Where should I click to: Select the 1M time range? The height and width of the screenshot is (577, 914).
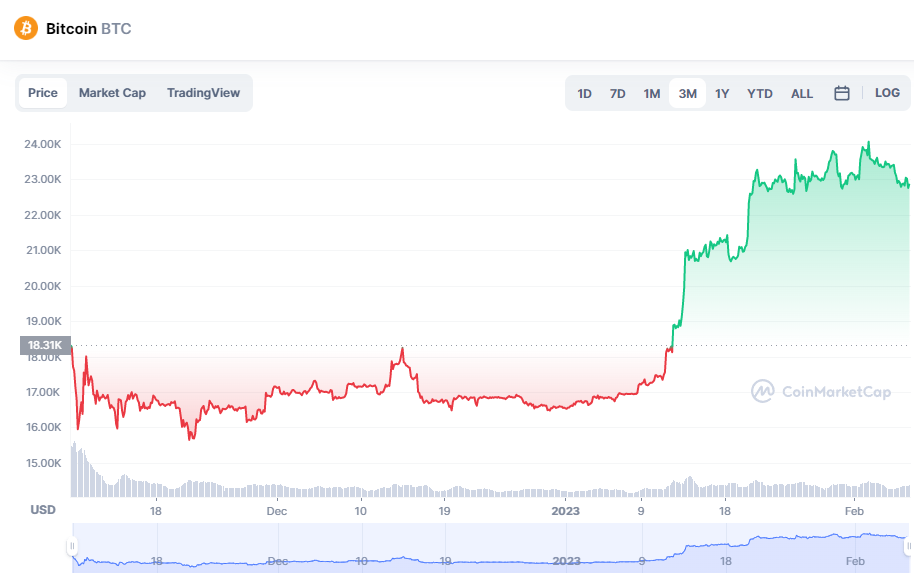click(x=652, y=93)
